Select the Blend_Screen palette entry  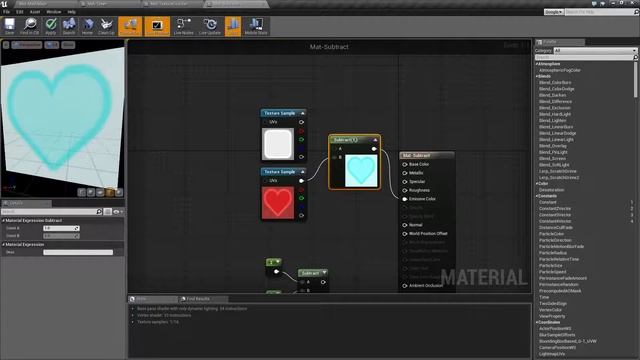[552, 159]
